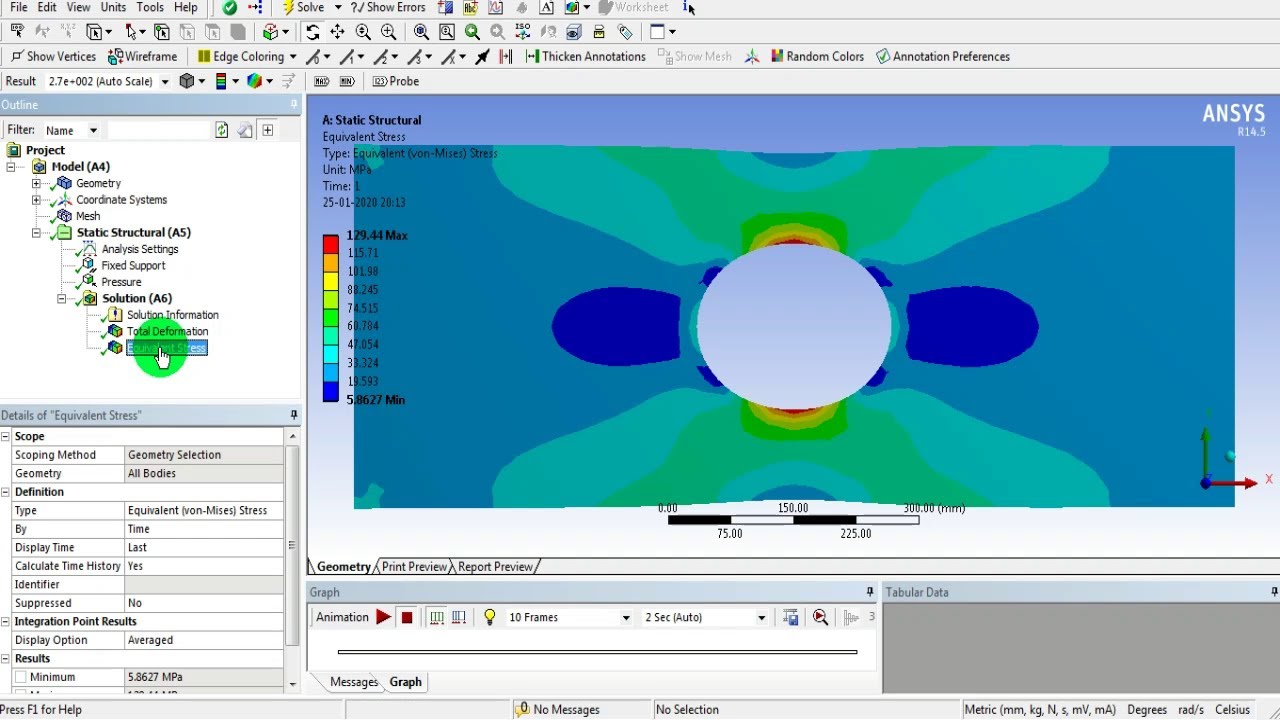1280x720 pixels.
Task: Click the Solve lightning button
Action: click(303, 7)
